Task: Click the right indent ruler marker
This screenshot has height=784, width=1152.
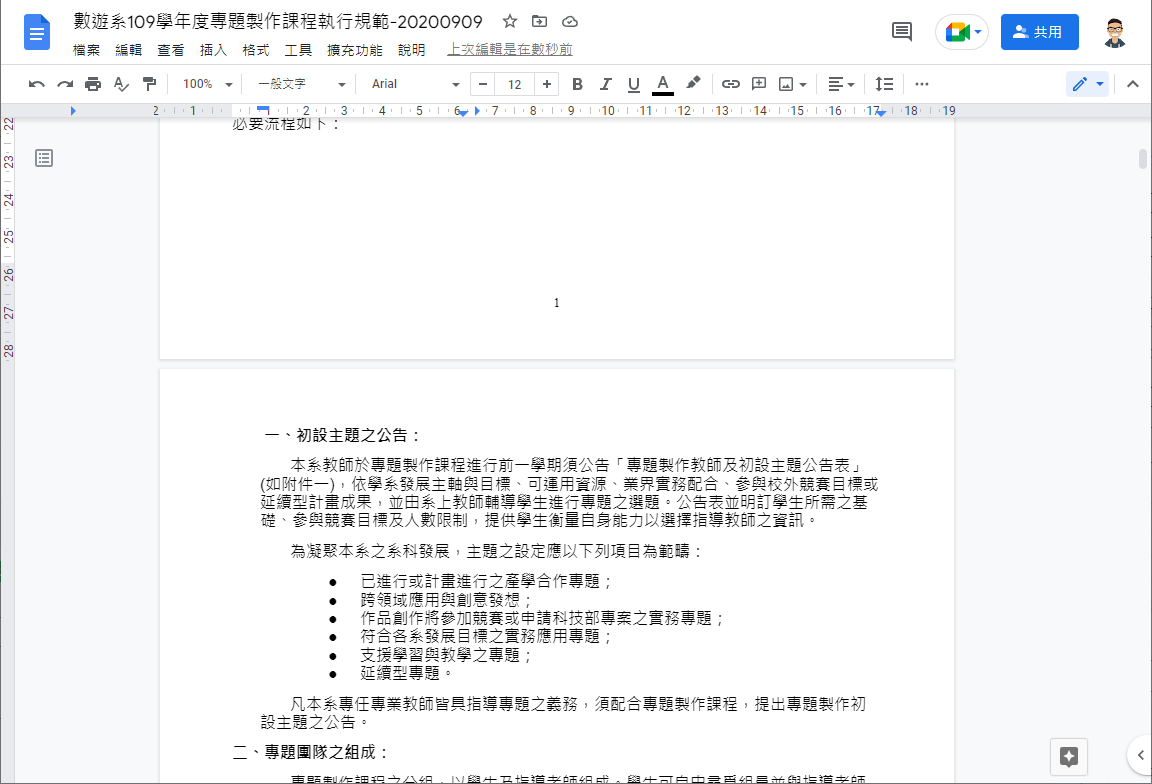Action: pyautogui.click(x=880, y=112)
